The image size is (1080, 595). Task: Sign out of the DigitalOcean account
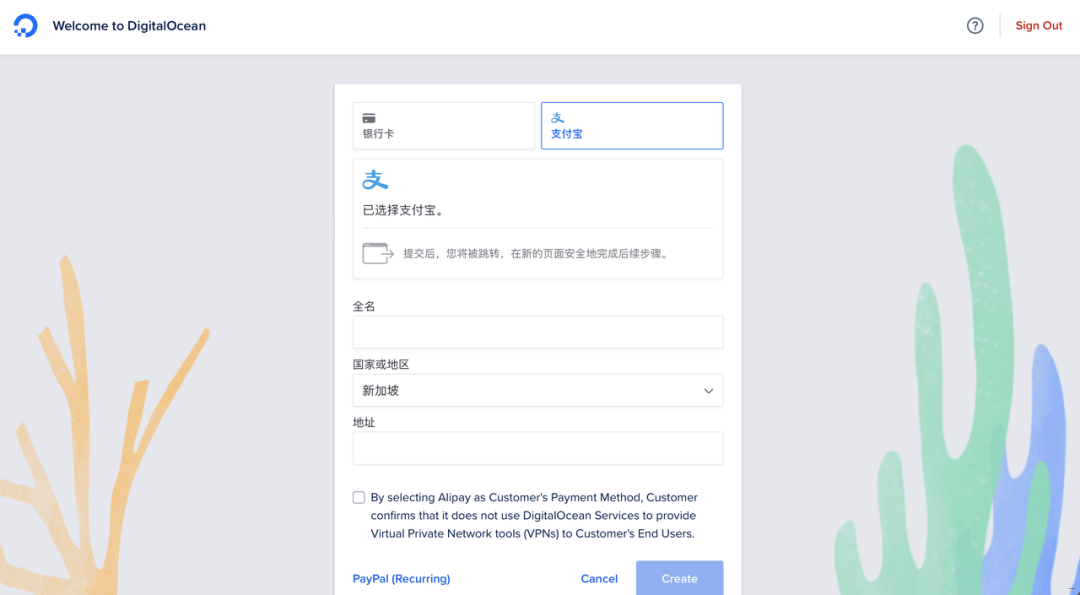click(1039, 26)
